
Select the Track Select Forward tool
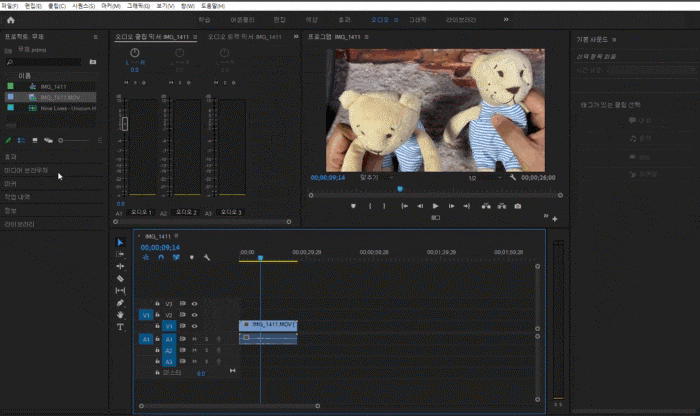point(120,254)
